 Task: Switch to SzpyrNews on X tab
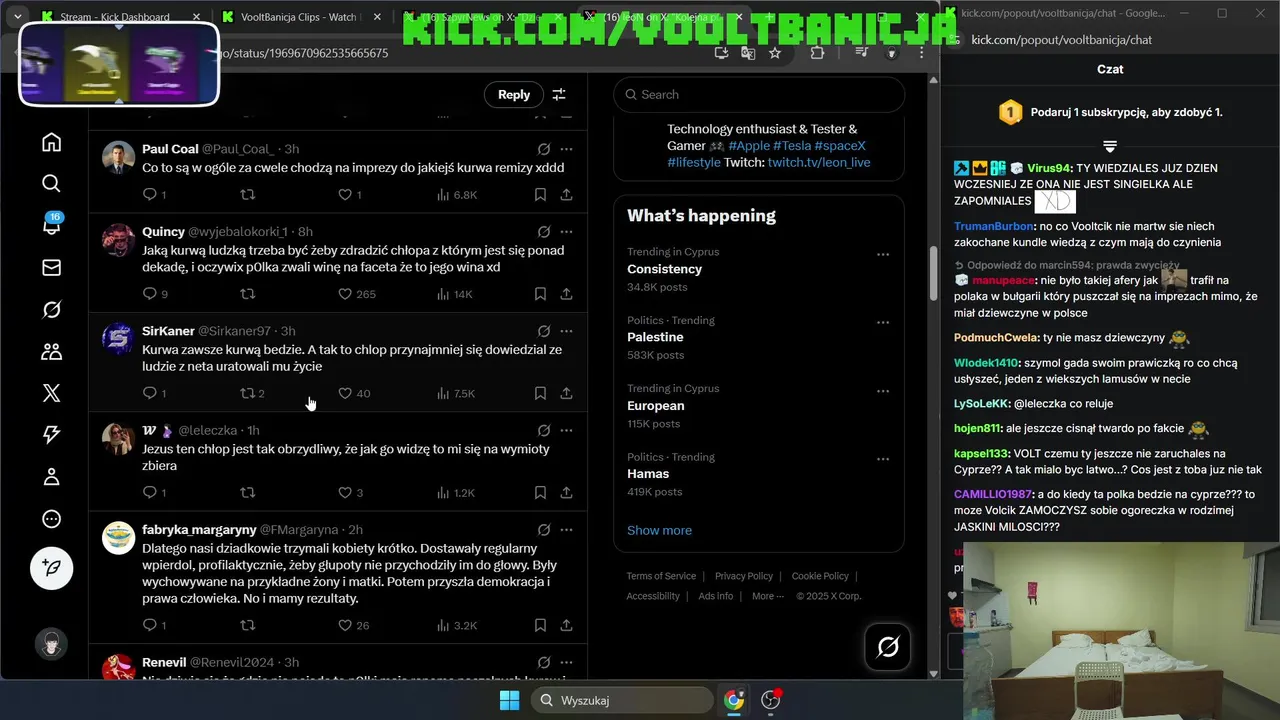point(482,17)
